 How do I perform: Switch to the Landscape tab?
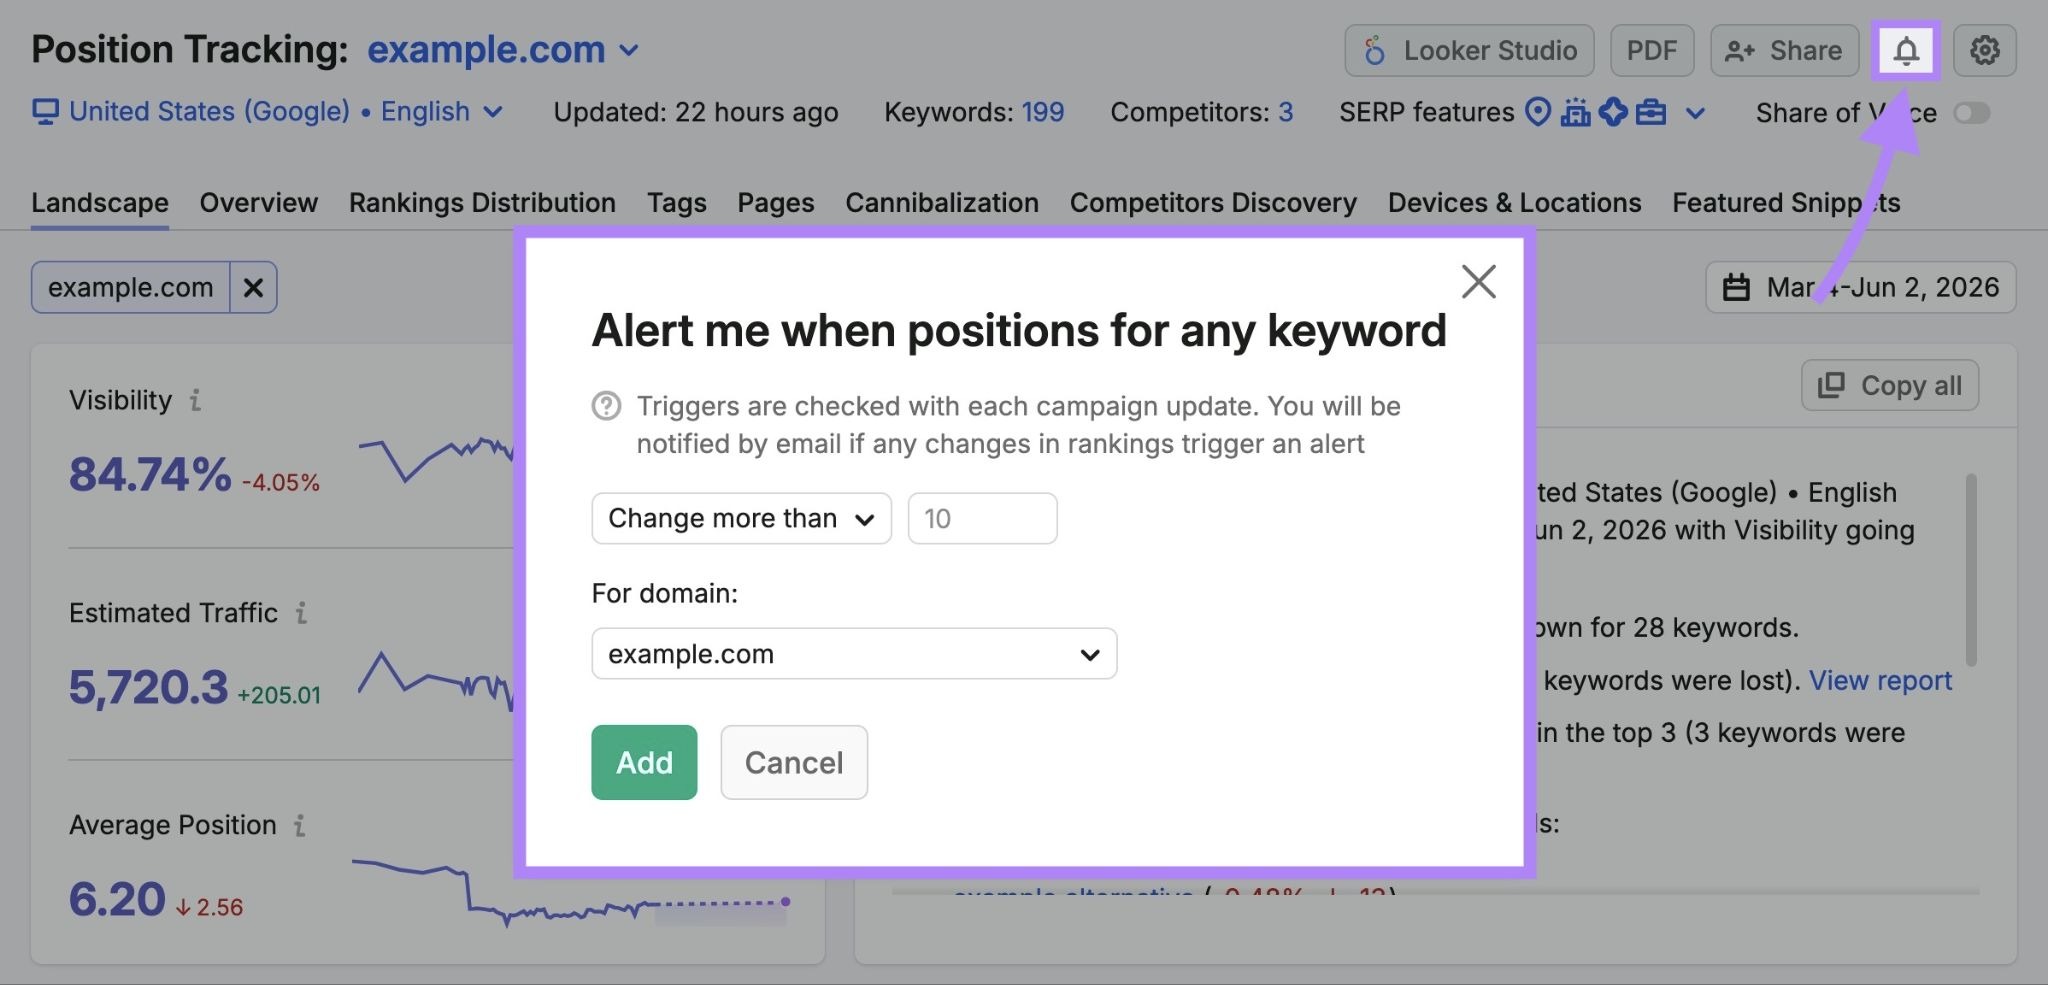tap(100, 203)
